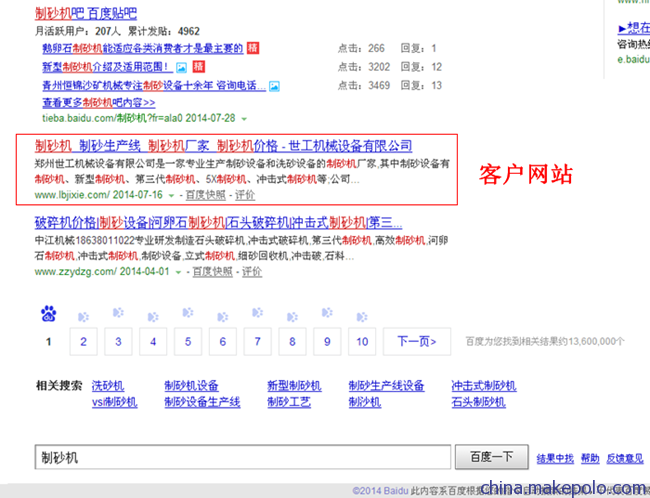The image size is (650, 498).
Task: Click 下一页 next page button
Action: [417, 342]
